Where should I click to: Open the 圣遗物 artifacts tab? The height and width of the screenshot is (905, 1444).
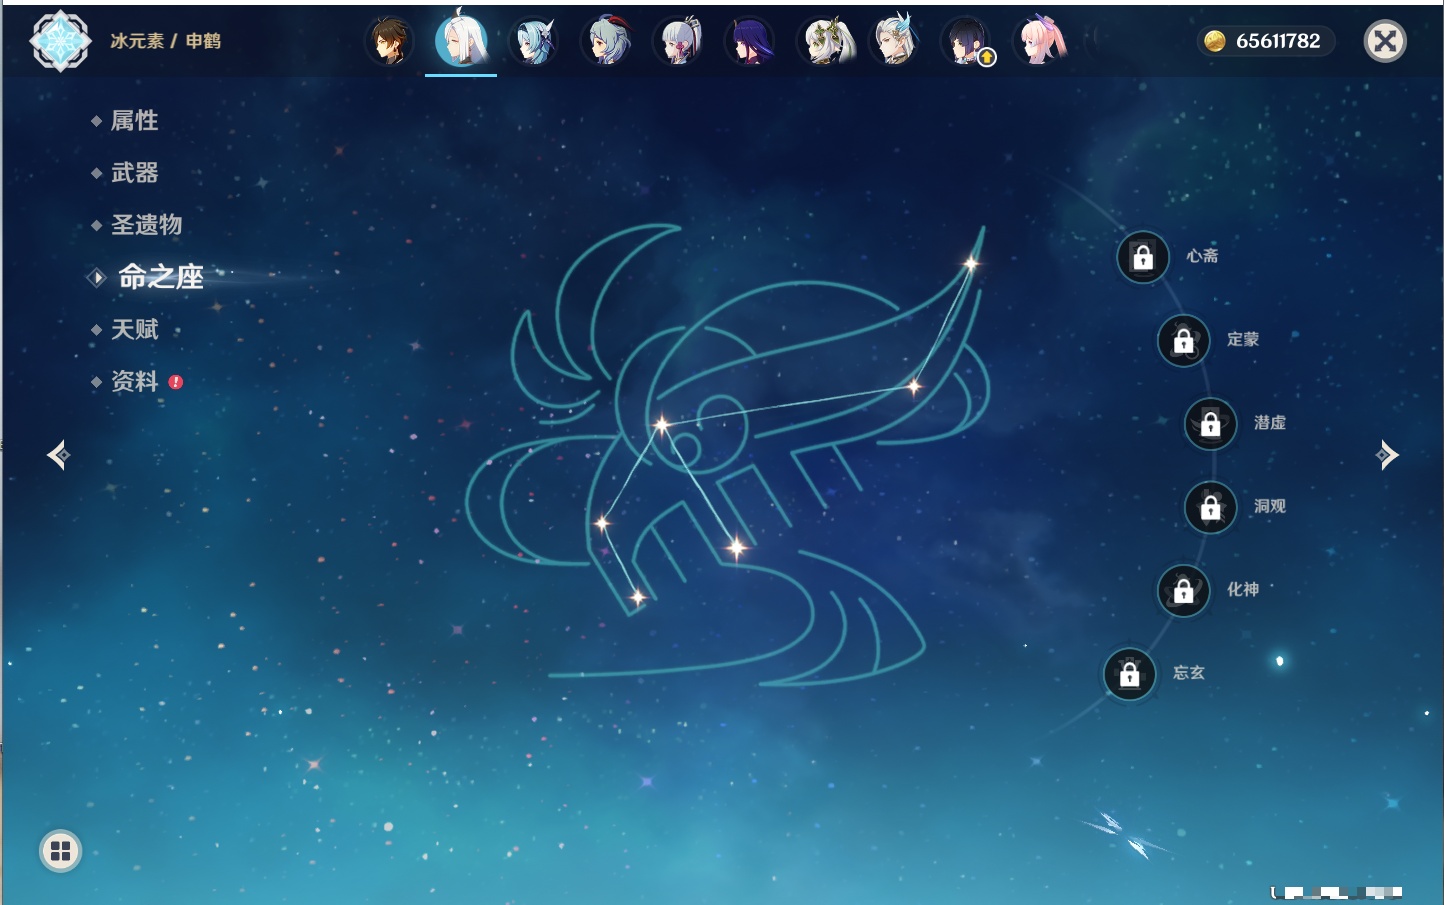click(x=146, y=225)
